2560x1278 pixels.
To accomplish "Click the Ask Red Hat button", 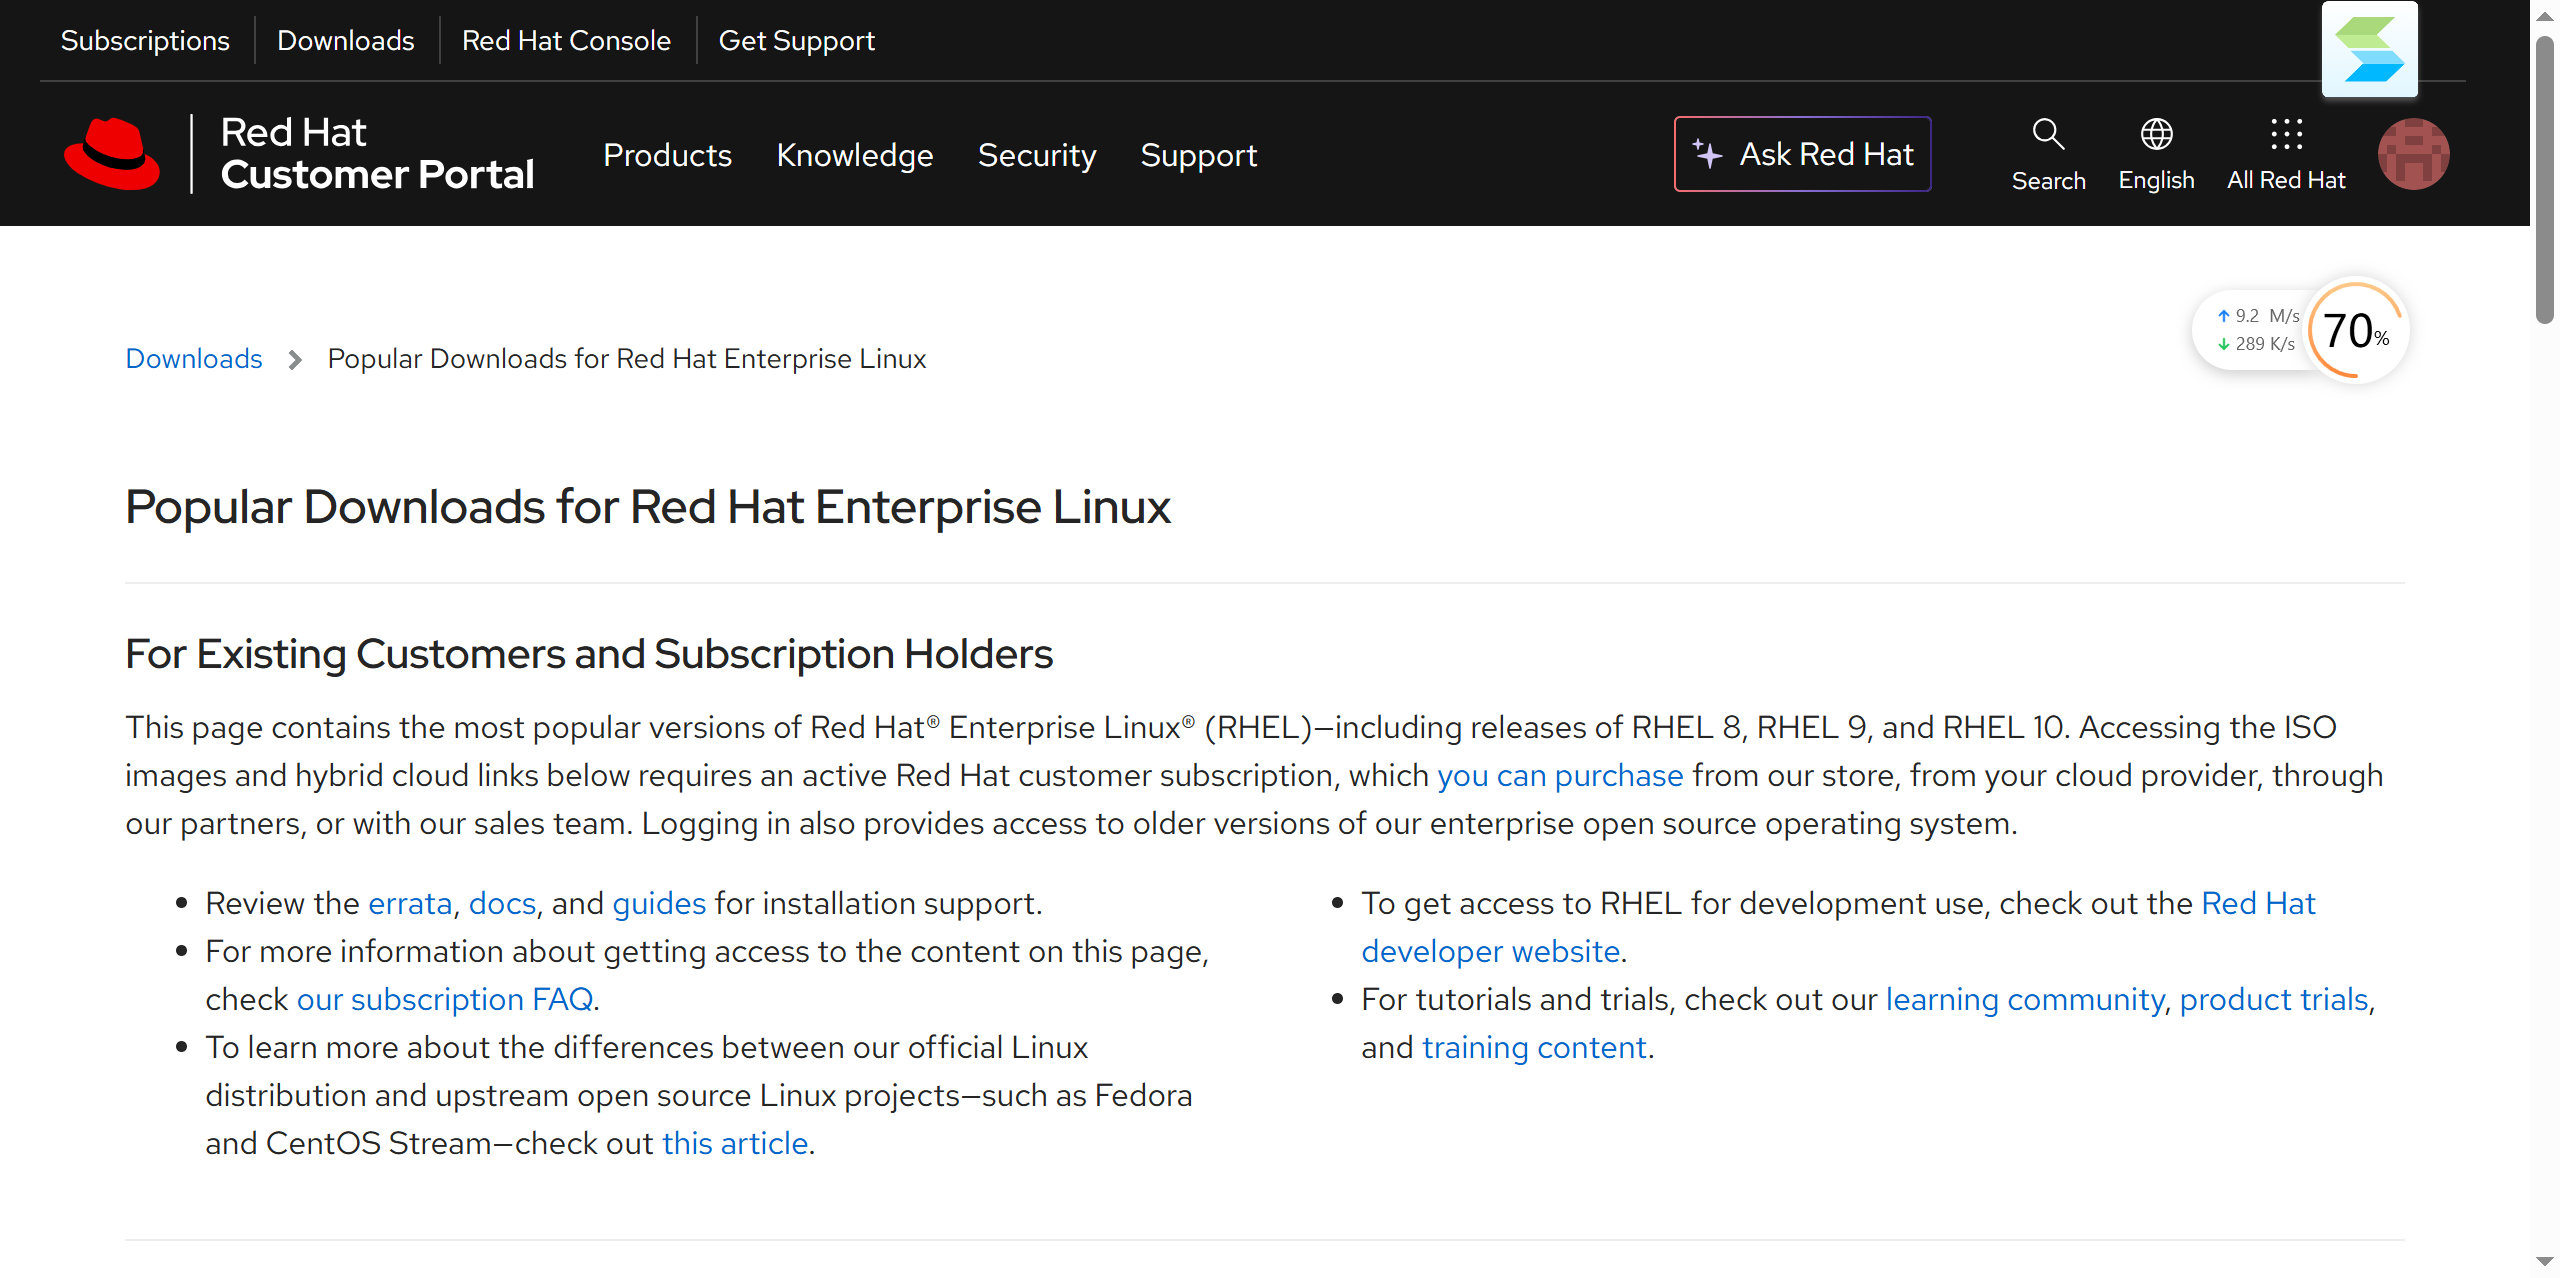I will point(1802,154).
